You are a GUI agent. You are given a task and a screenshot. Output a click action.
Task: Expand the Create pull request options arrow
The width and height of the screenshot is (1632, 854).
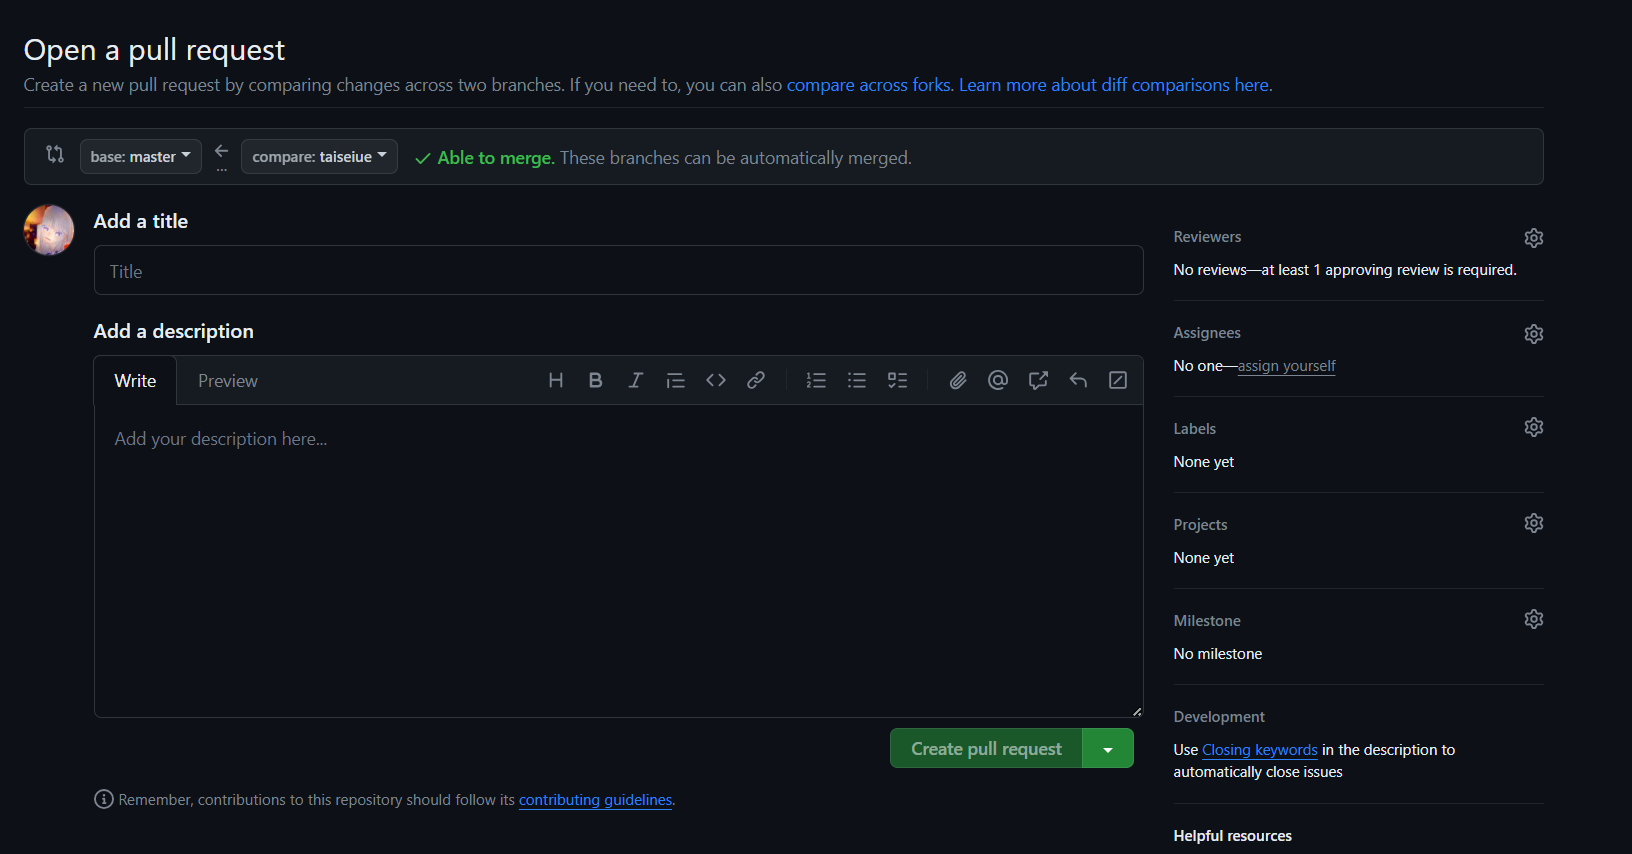(1108, 749)
